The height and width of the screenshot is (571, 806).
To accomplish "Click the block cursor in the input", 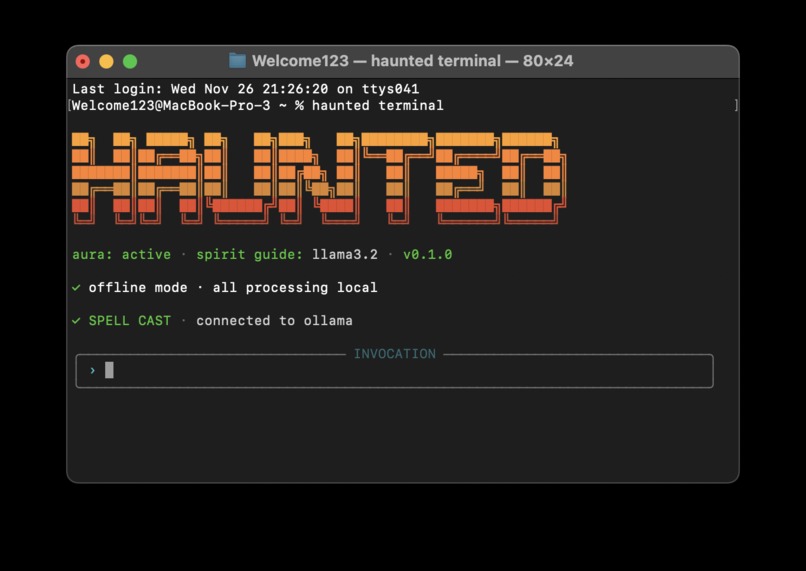I will point(109,370).
